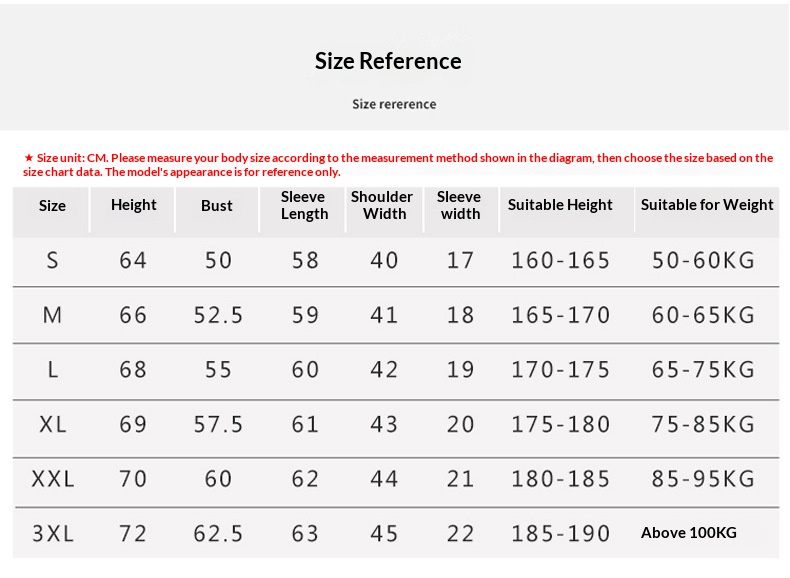Click the Sleeve Length column header

304,205
